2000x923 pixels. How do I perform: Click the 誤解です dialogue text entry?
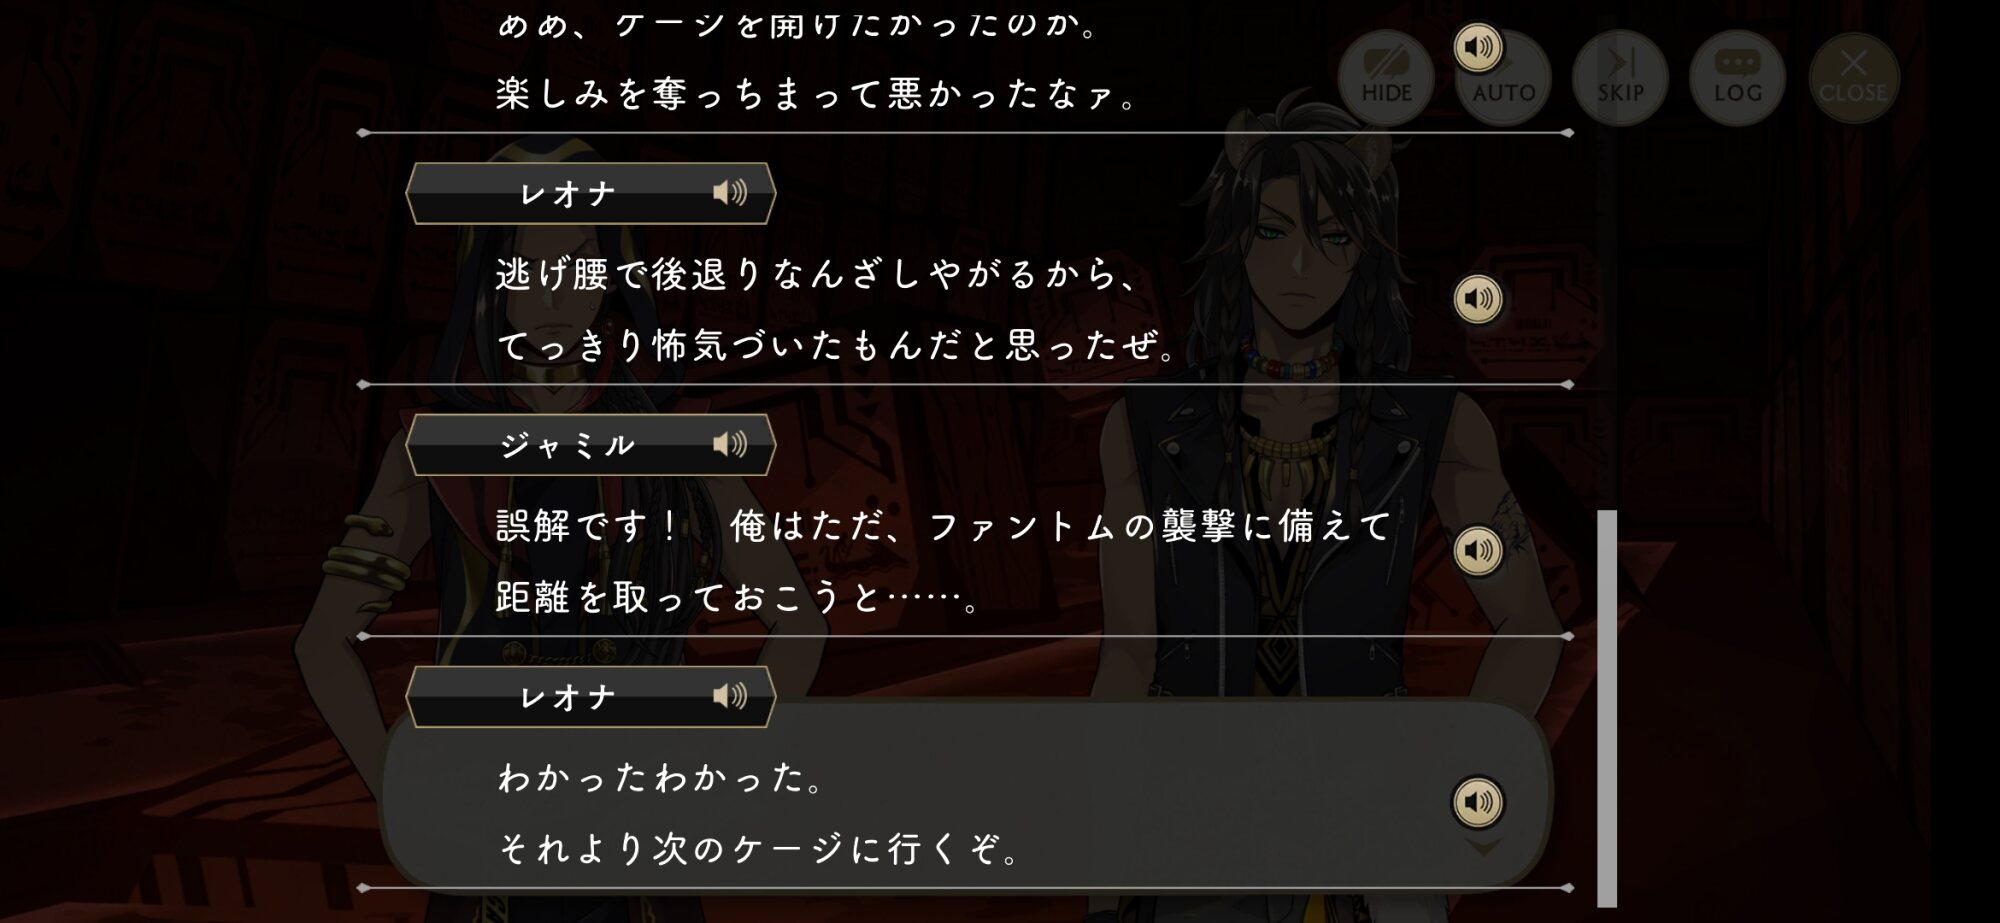[943, 562]
